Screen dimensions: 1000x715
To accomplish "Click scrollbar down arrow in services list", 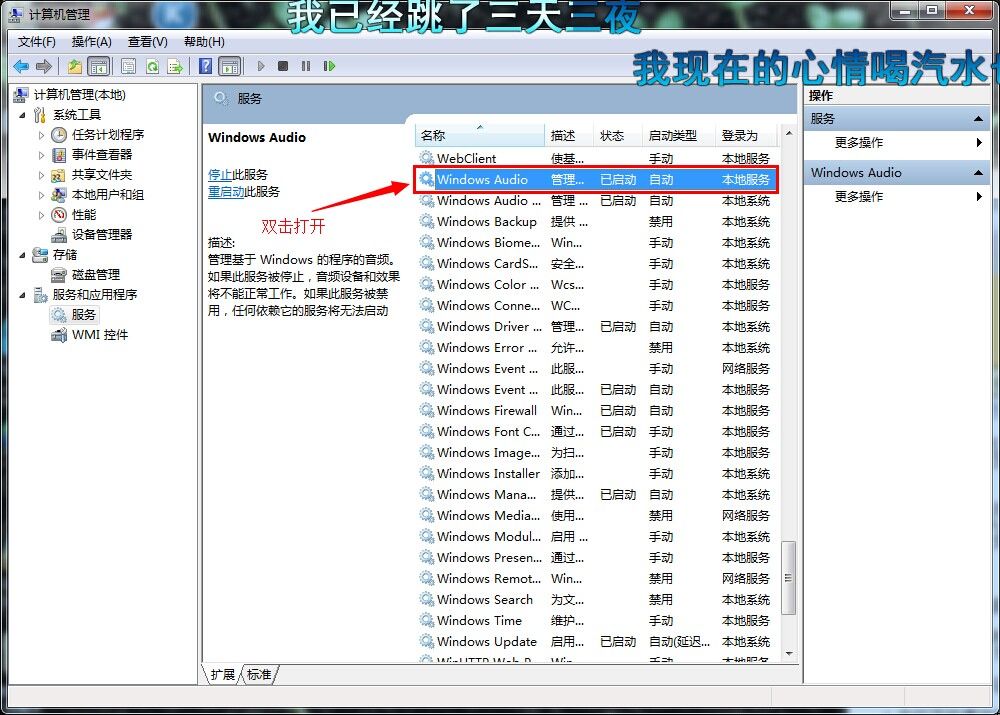I will click(x=789, y=653).
